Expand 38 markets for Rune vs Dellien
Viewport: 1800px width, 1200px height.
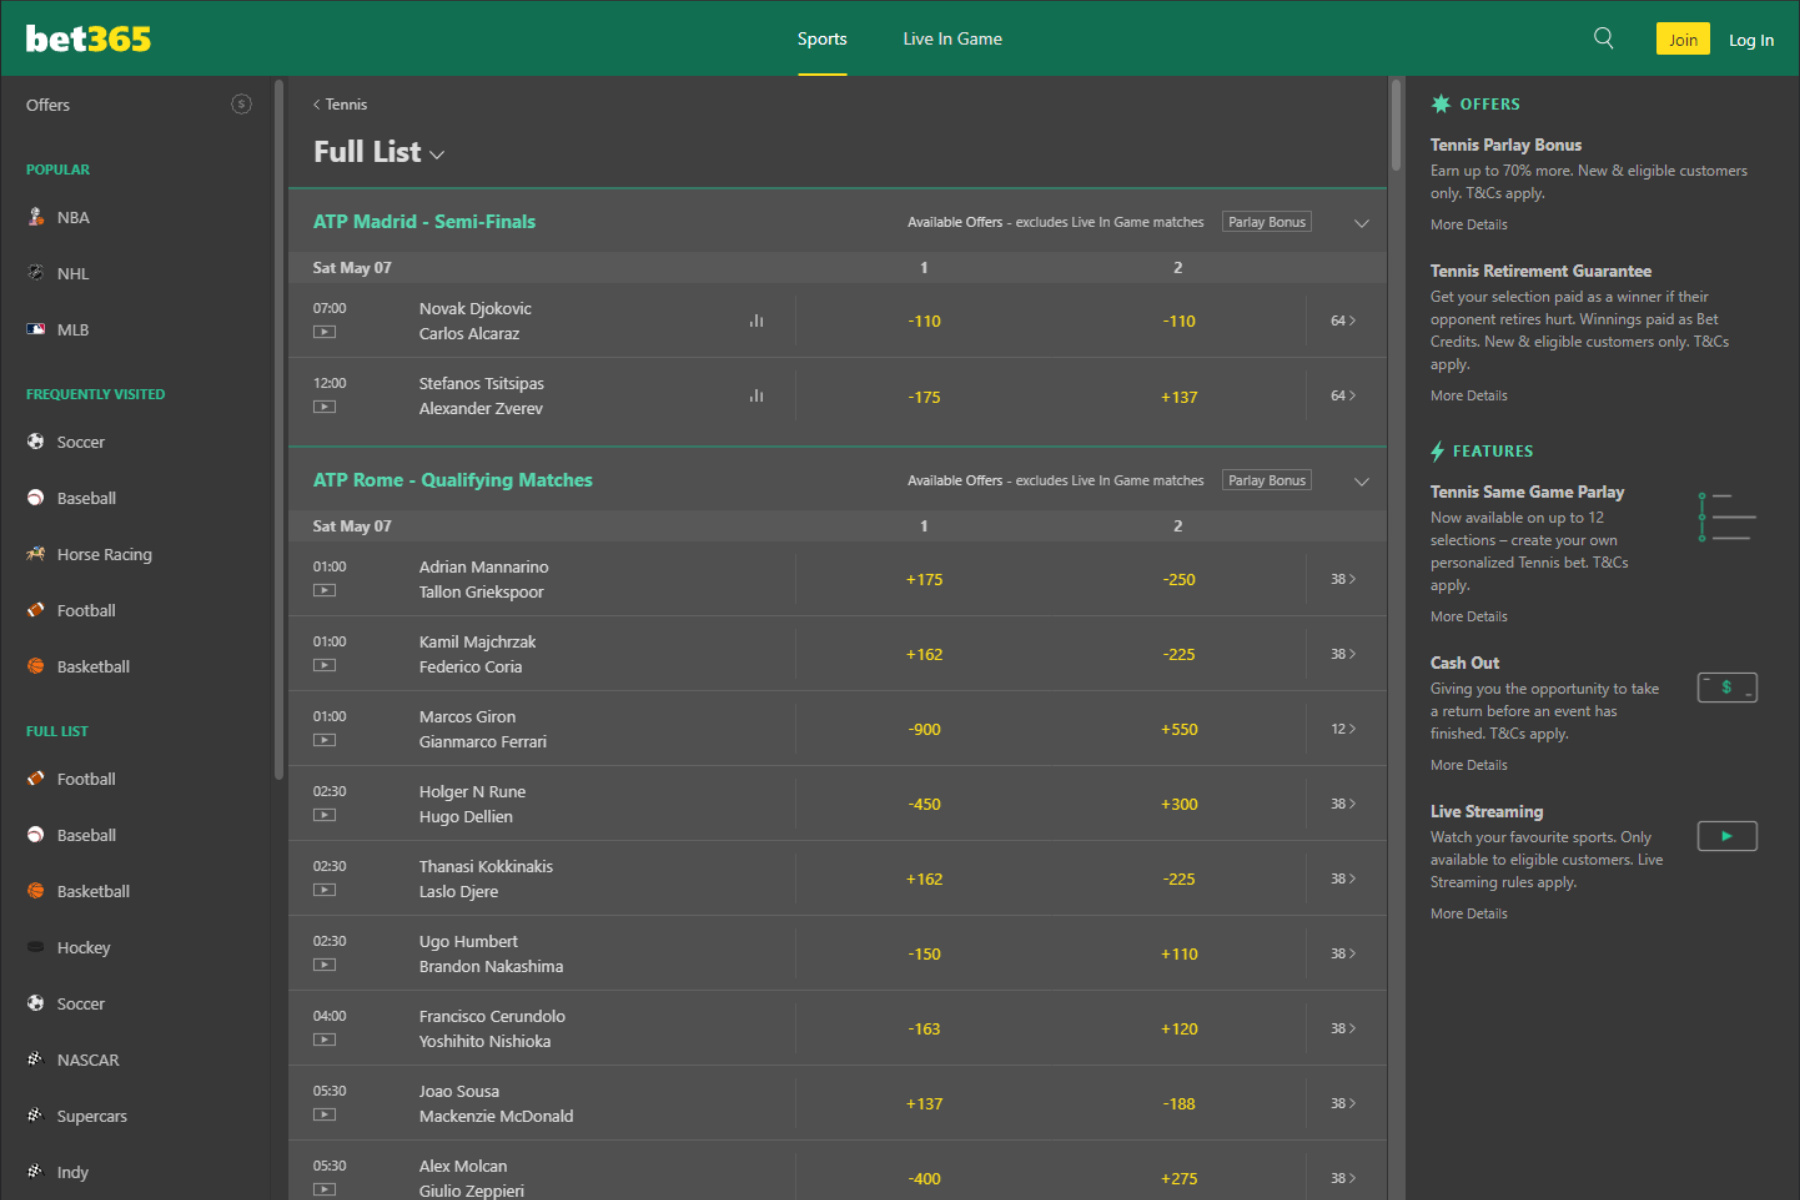click(1343, 804)
